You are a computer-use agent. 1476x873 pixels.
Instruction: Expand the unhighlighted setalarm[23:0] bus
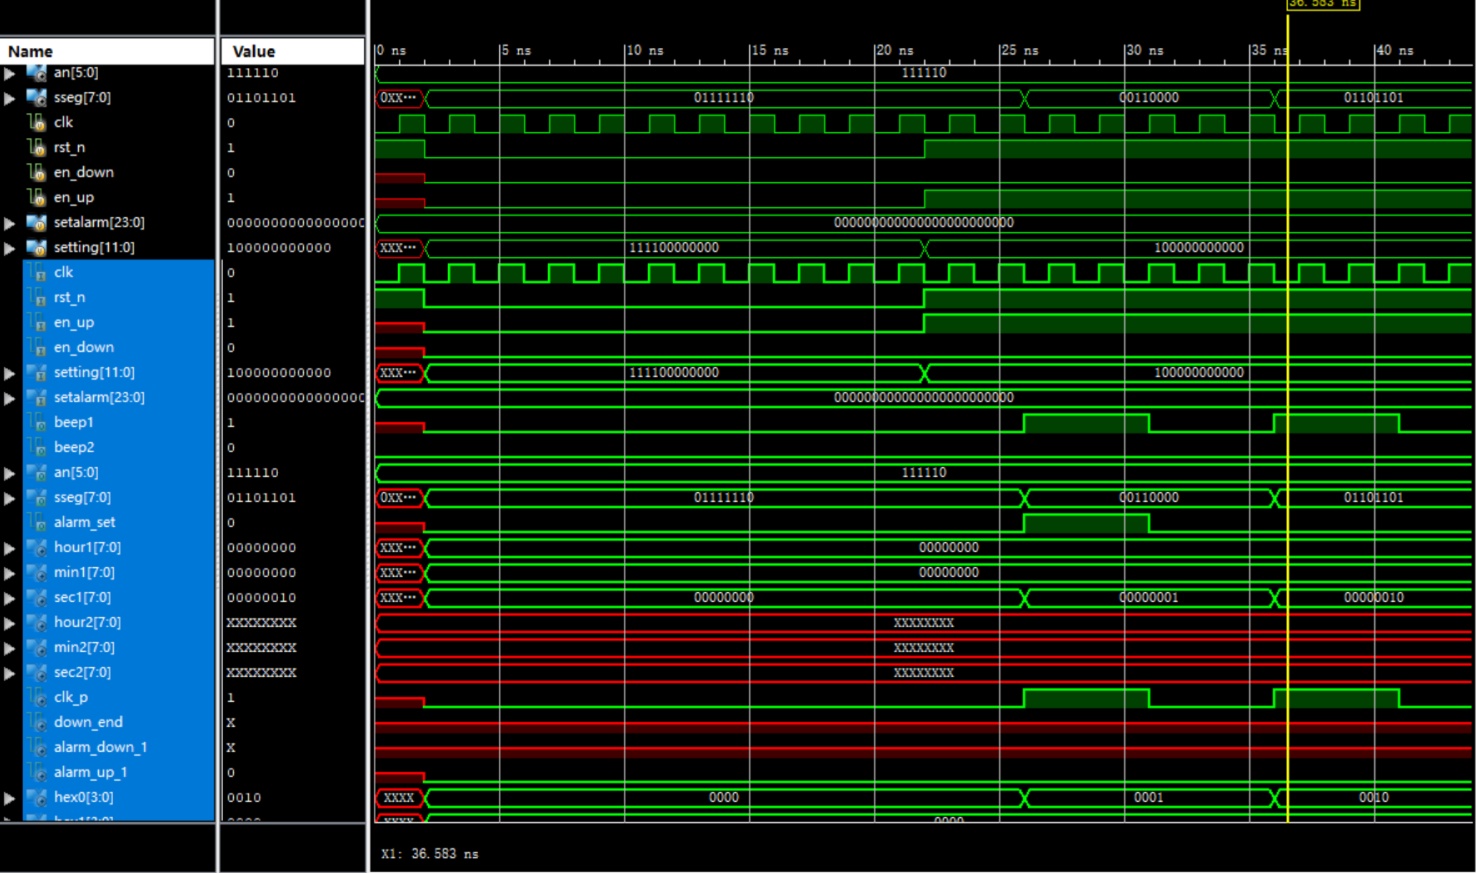click(10, 223)
